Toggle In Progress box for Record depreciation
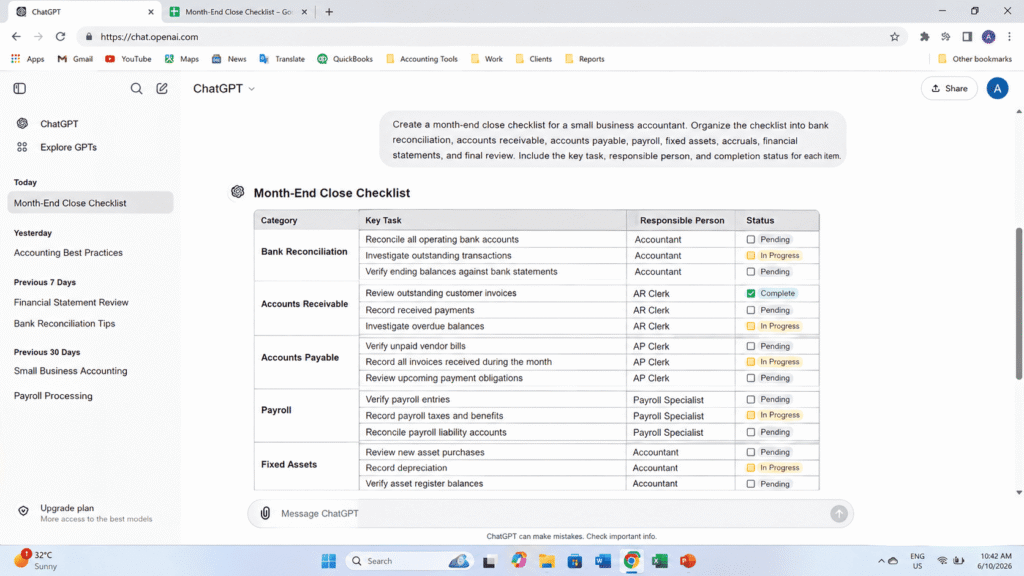 (x=750, y=468)
